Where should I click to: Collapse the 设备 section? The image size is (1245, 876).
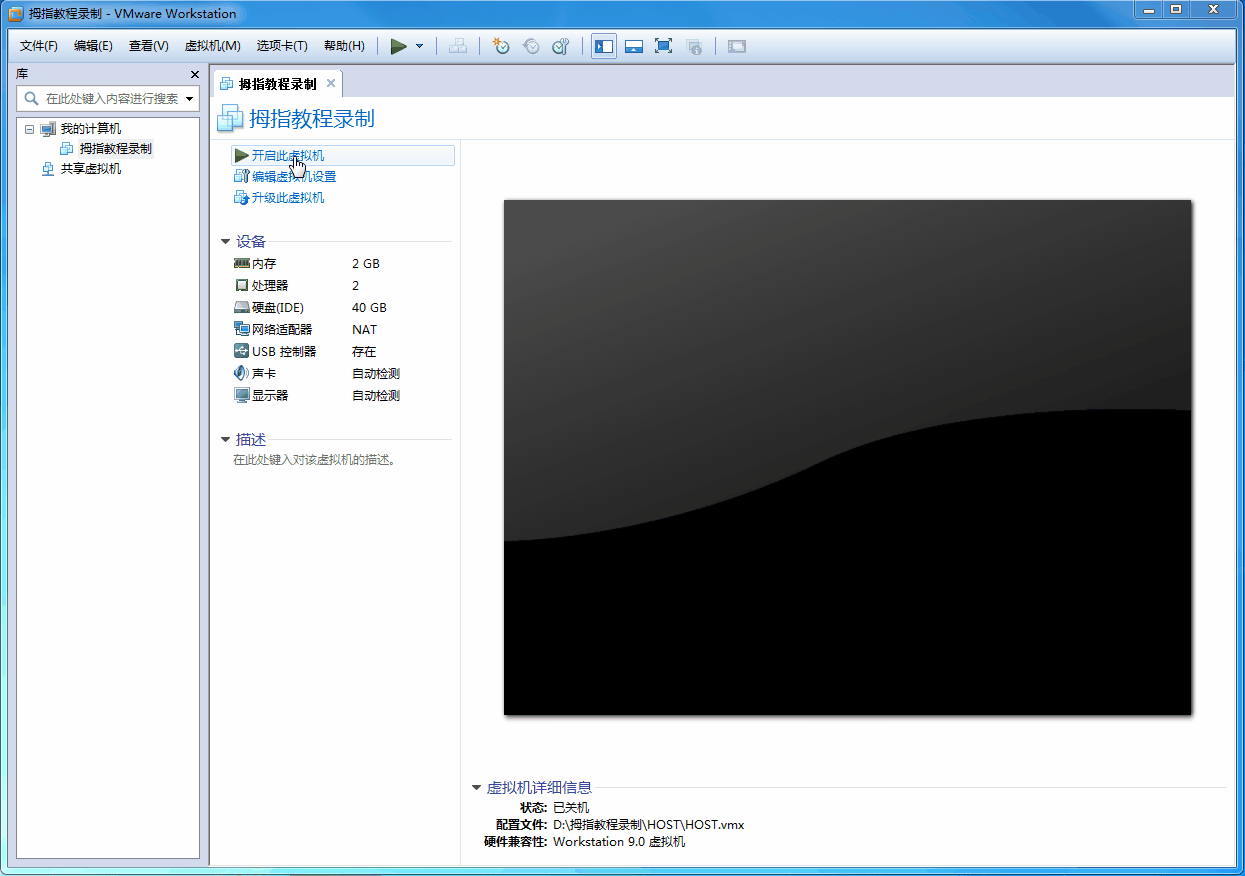point(226,241)
